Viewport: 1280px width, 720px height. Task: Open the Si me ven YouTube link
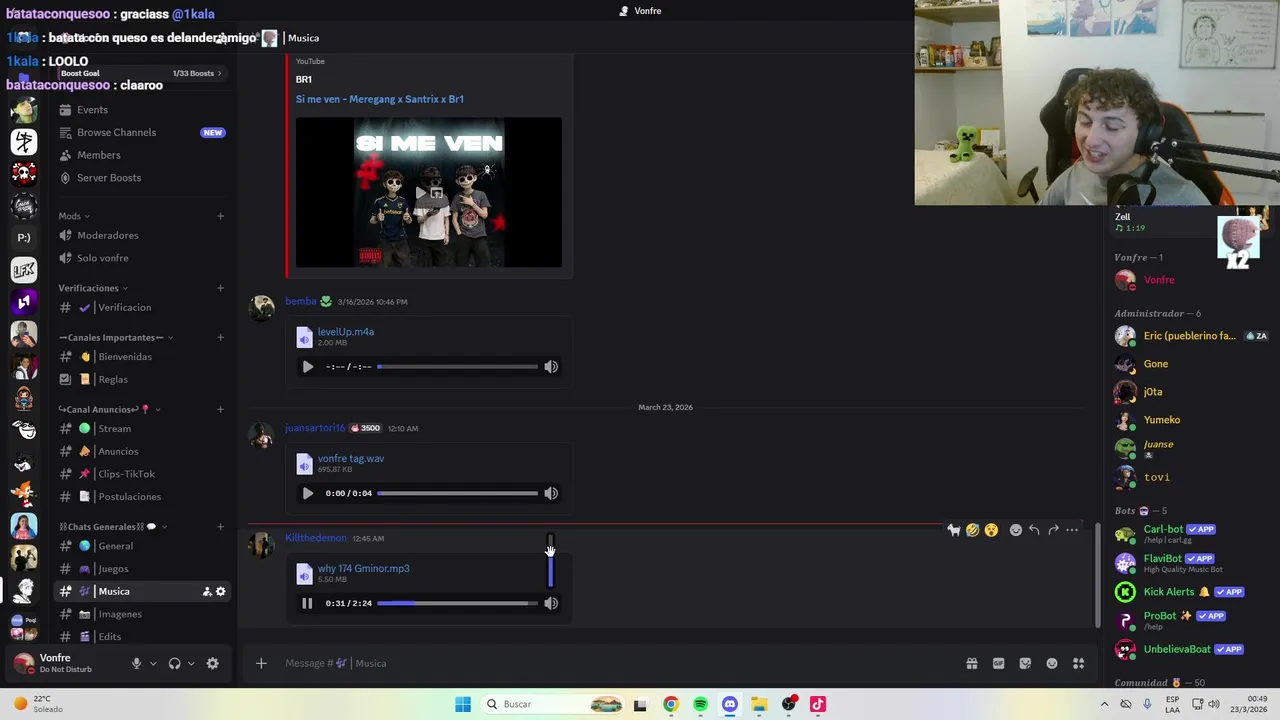pyautogui.click(x=379, y=99)
